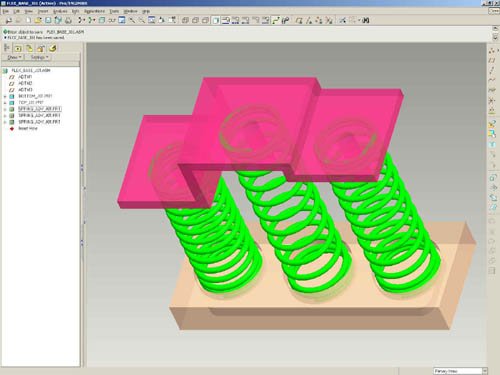
Task: Set Hidden Line display style
Action: click(x=195, y=20)
